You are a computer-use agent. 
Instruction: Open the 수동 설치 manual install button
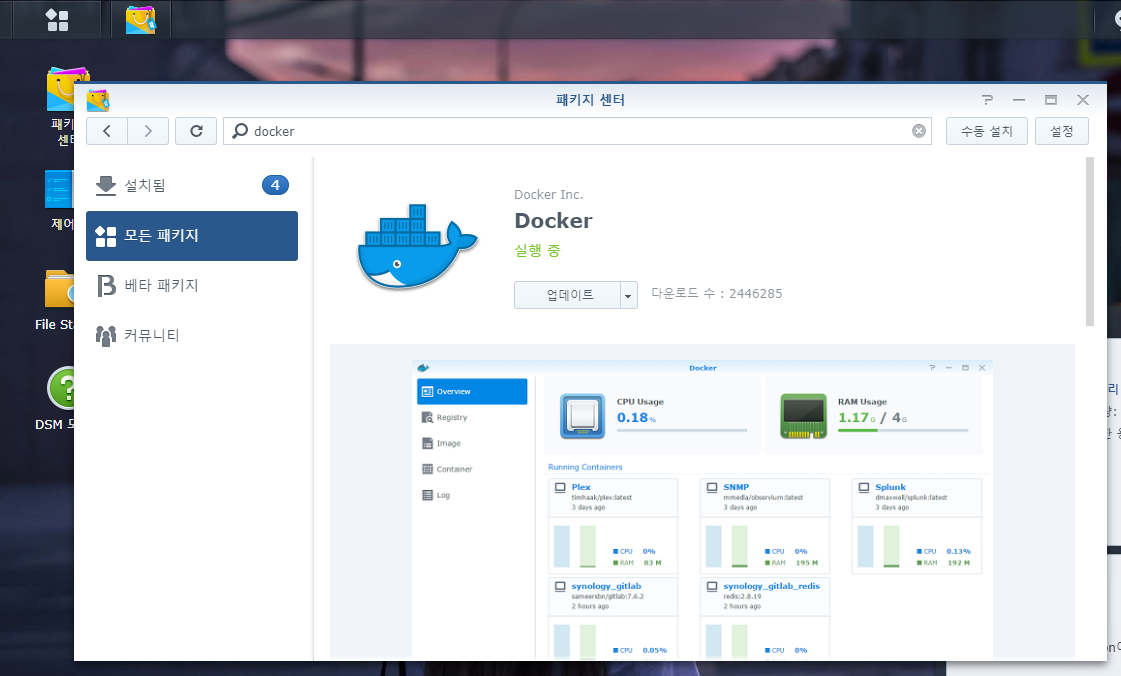point(987,131)
